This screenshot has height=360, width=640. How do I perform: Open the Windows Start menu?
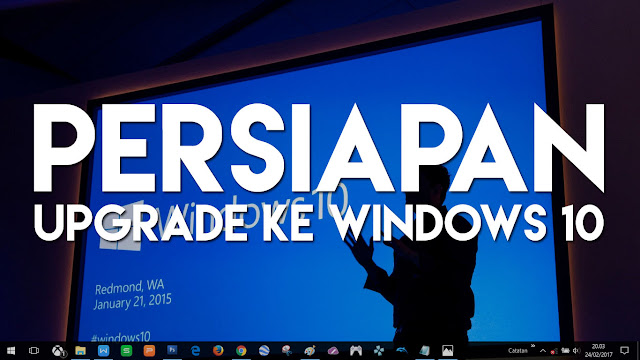pos(11,351)
